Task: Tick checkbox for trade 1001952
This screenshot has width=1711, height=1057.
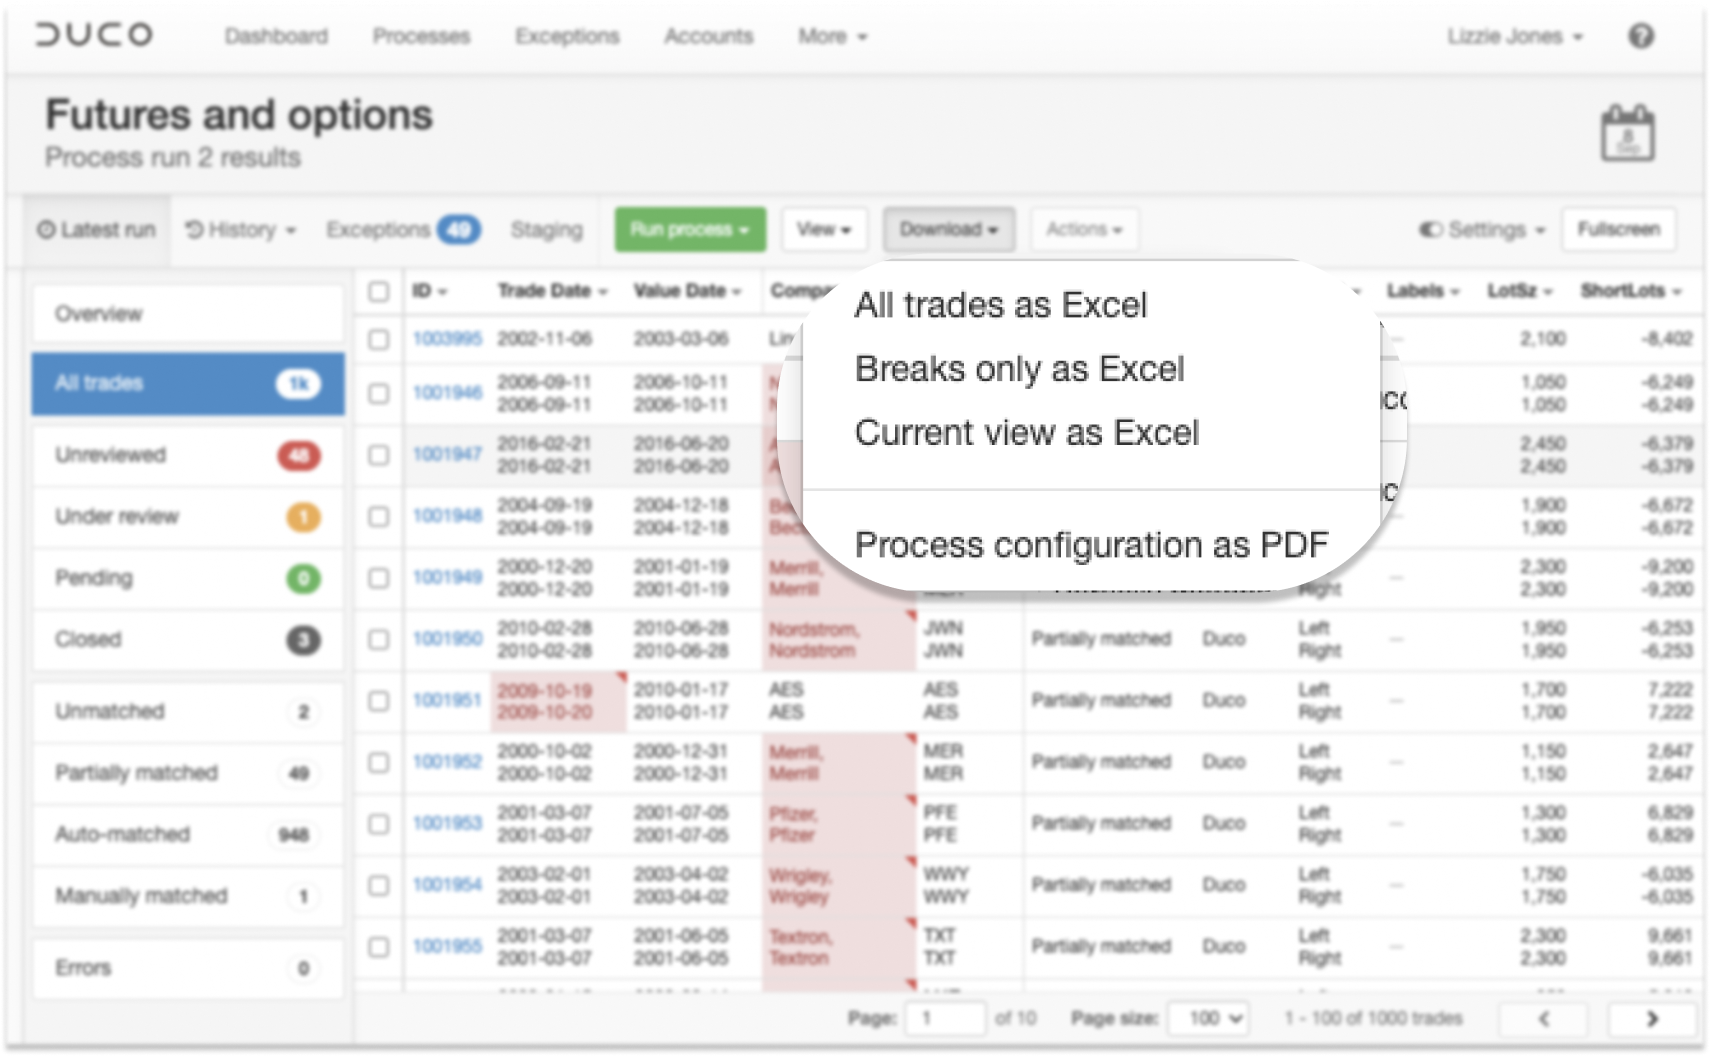Action: tap(378, 762)
